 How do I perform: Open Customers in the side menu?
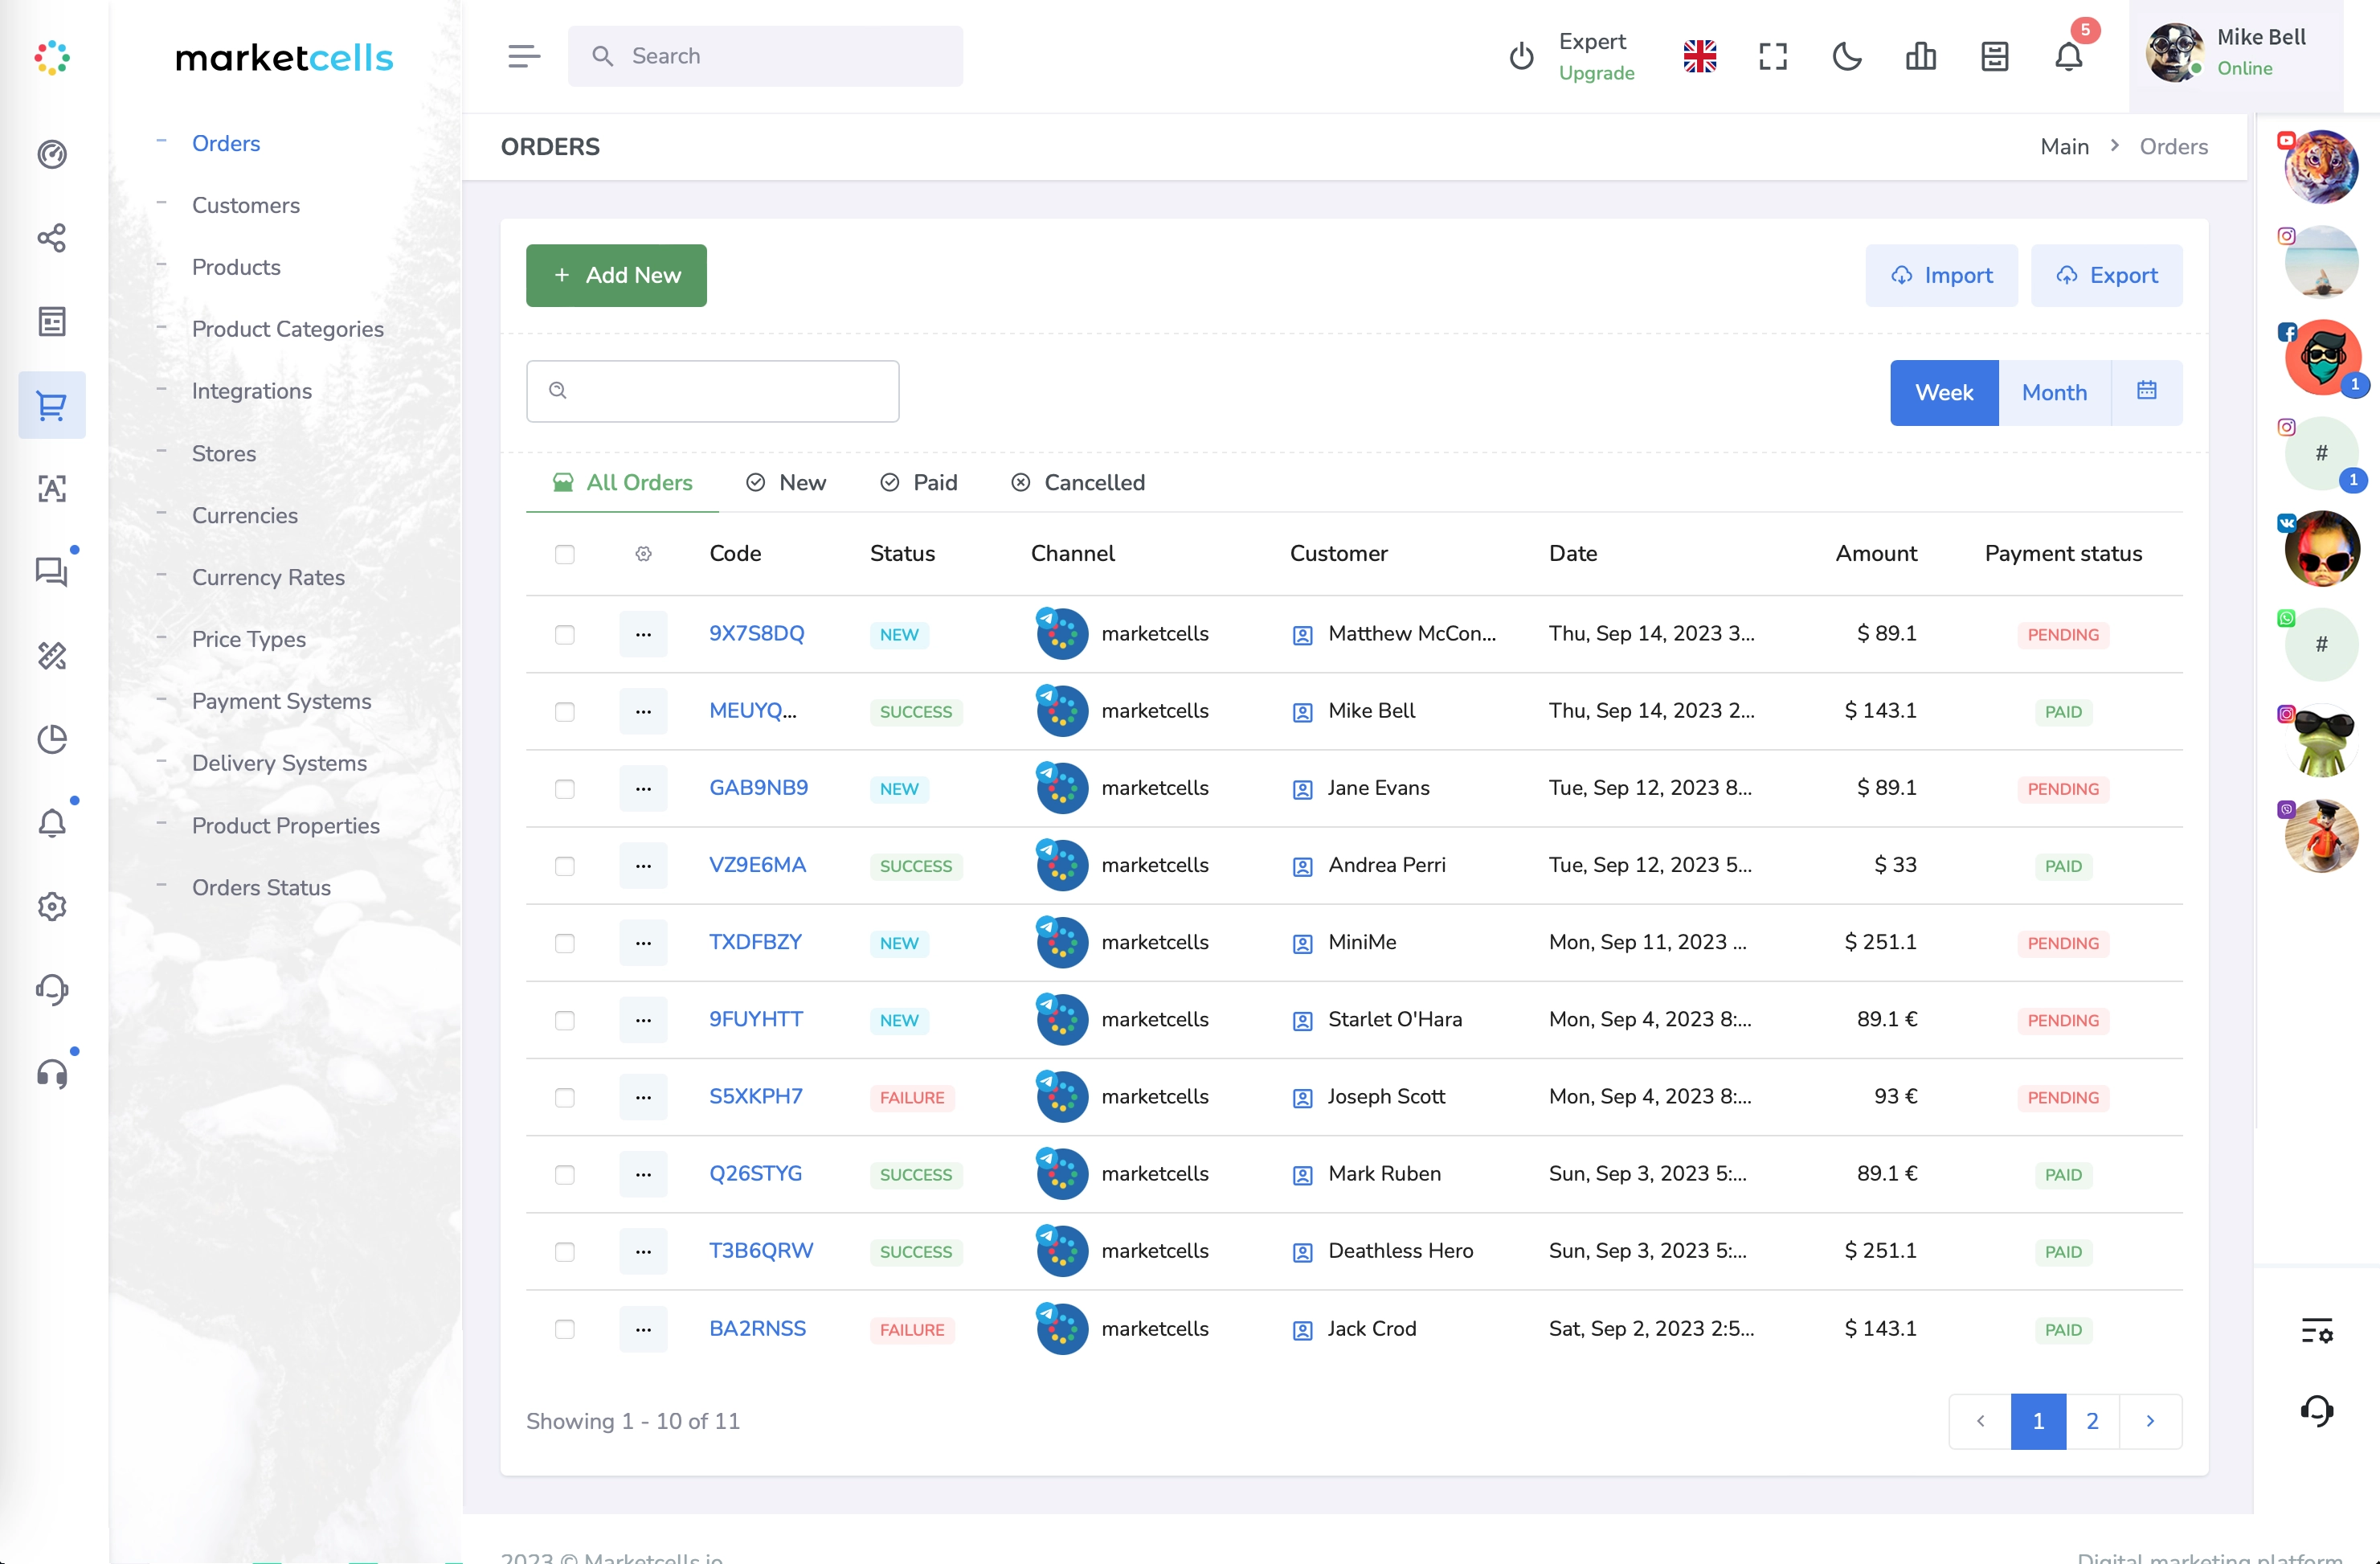[x=246, y=205]
